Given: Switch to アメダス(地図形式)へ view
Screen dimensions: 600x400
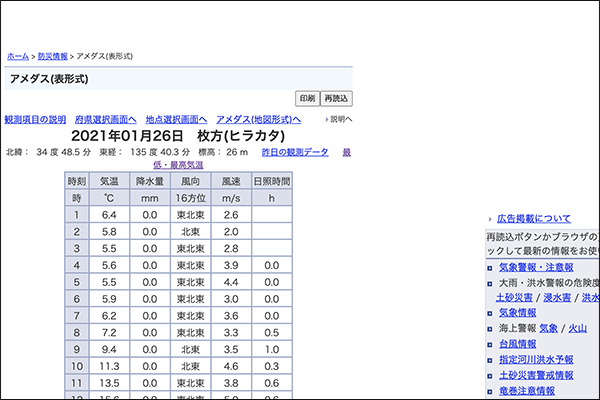Looking at the screenshot, I should [258, 119].
